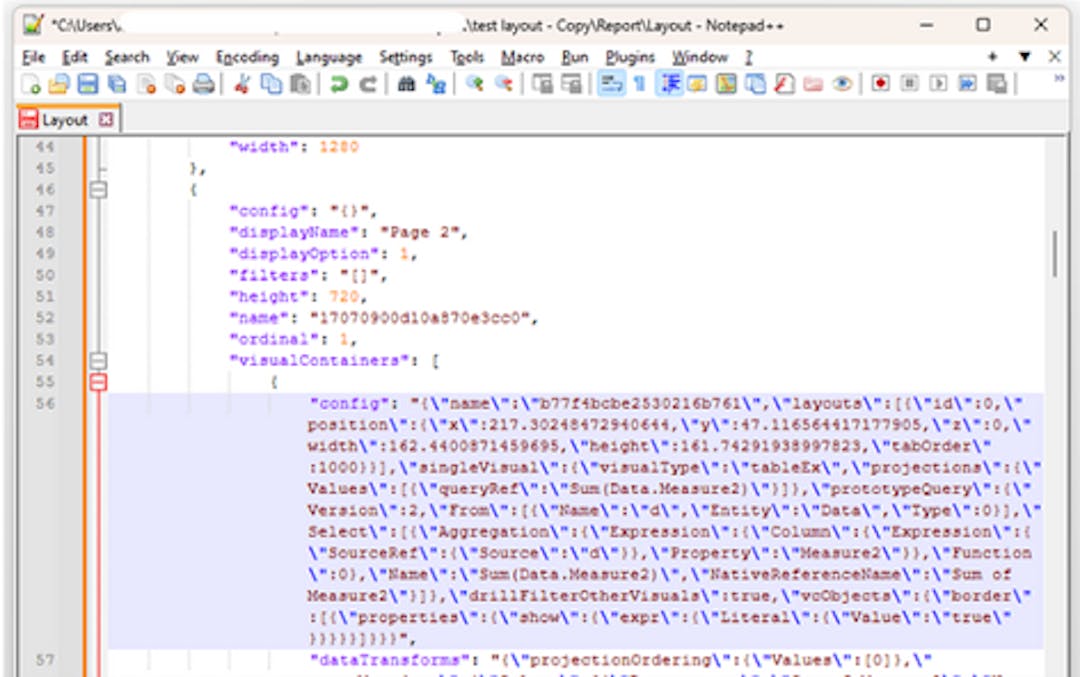This screenshot has width=1080, height=677.
Task: Open the document list dropdown triangle in menu bar
Action: [x=1025, y=56]
